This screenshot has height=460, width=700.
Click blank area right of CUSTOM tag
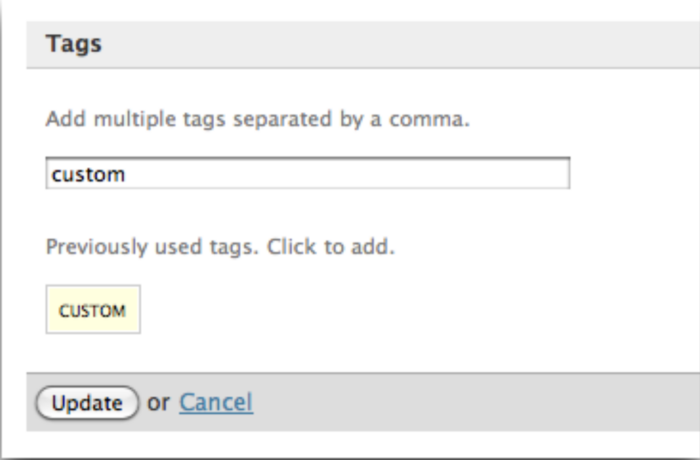pyautogui.click(x=400, y=310)
